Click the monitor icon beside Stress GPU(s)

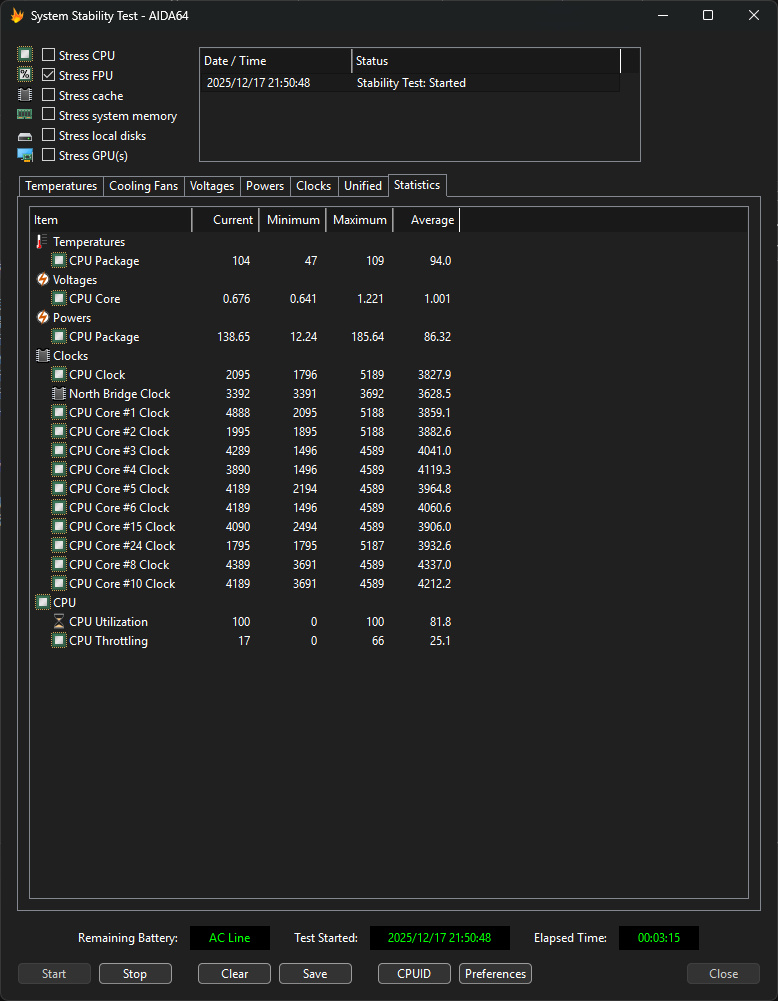click(x=25, y=155)
